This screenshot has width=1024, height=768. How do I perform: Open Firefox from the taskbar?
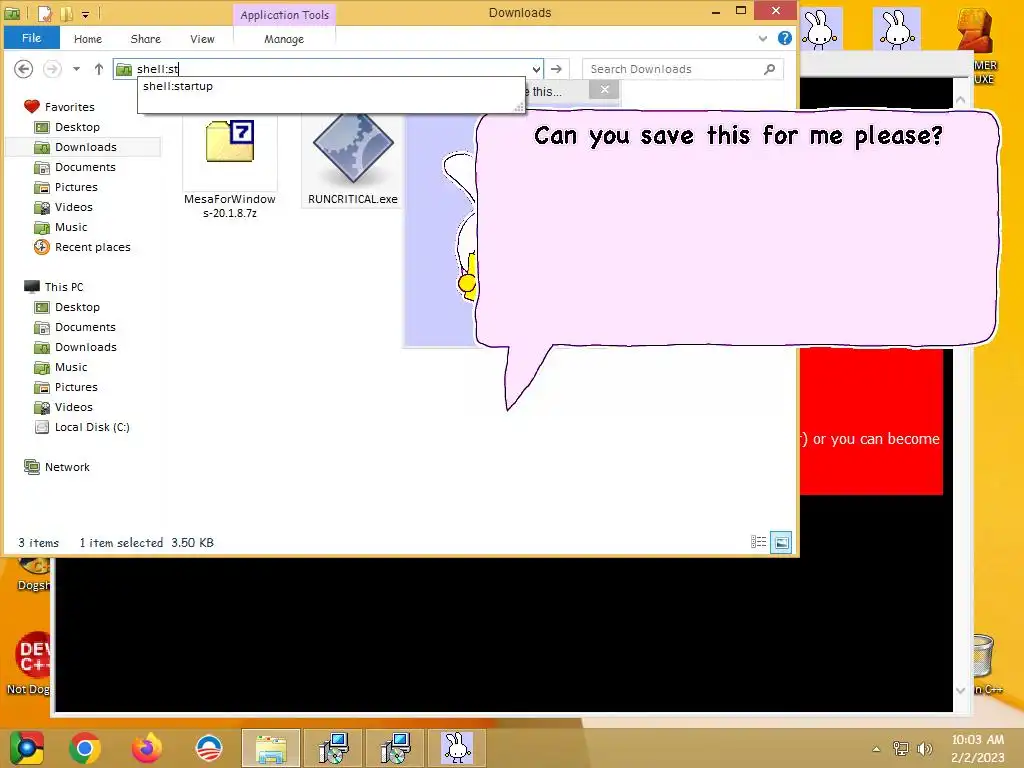(x=147, y=748)
